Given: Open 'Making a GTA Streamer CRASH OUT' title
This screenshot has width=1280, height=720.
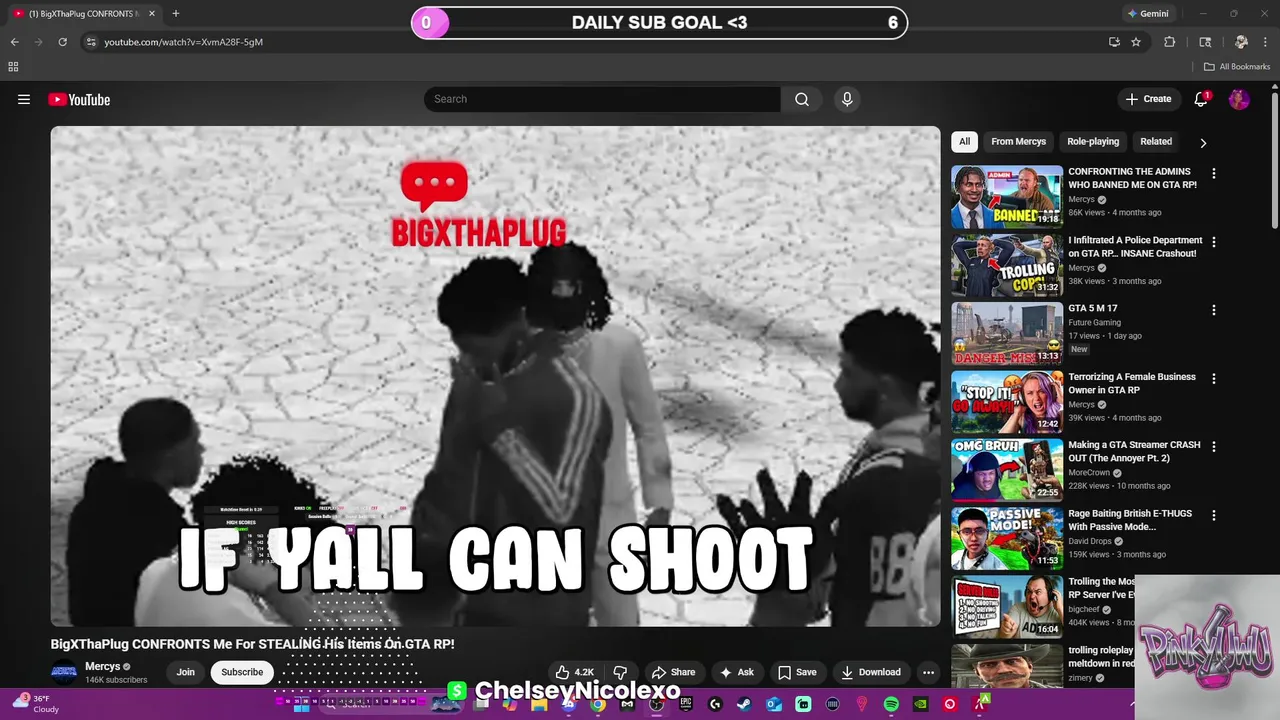Looking at the screenshot, I should [1134, 451].
